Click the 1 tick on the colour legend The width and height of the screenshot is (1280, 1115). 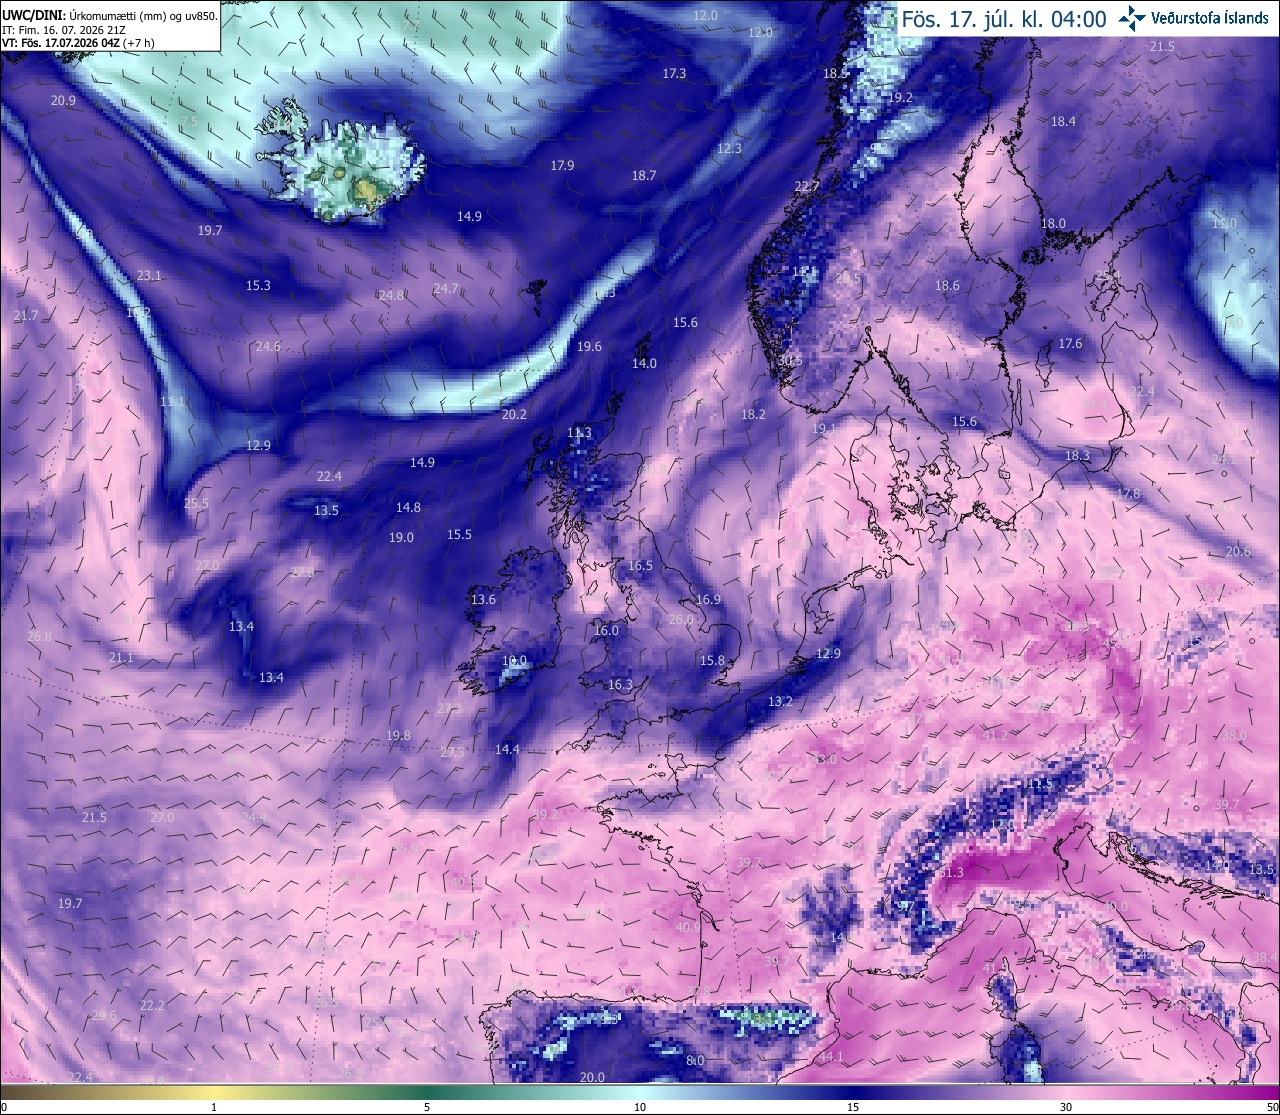click(x=214, y=1107)
